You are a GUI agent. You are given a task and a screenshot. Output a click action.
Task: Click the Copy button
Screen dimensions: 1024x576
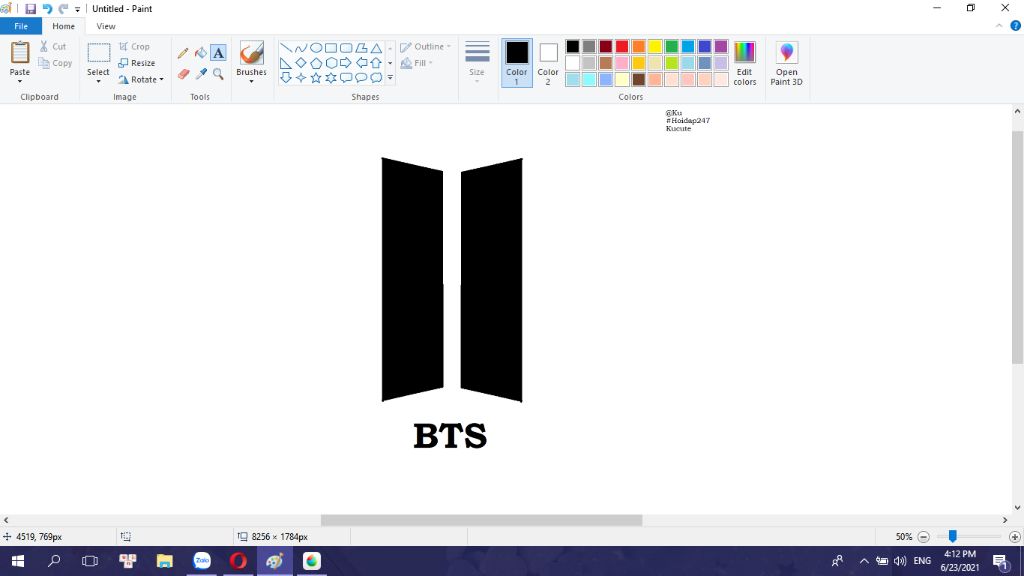(56, 63)
